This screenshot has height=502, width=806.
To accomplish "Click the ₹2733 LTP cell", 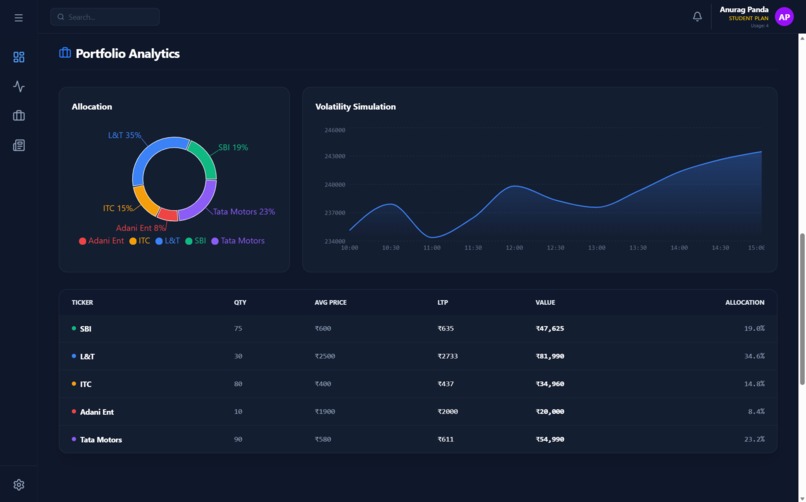I will [x=447, y=356].
